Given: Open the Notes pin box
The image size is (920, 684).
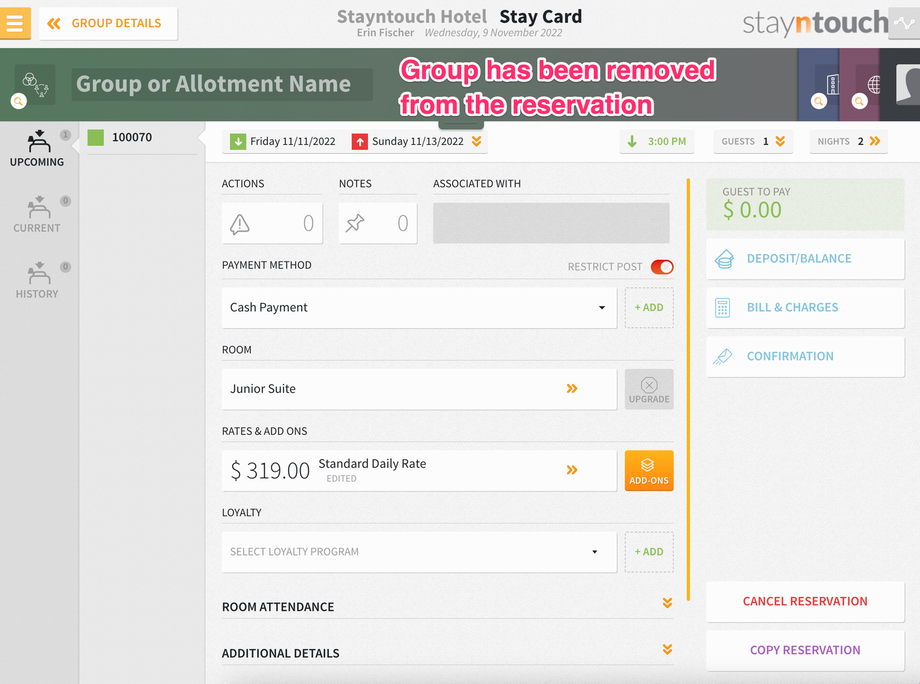Looking at the screenshot, I should tap(378, 223).
